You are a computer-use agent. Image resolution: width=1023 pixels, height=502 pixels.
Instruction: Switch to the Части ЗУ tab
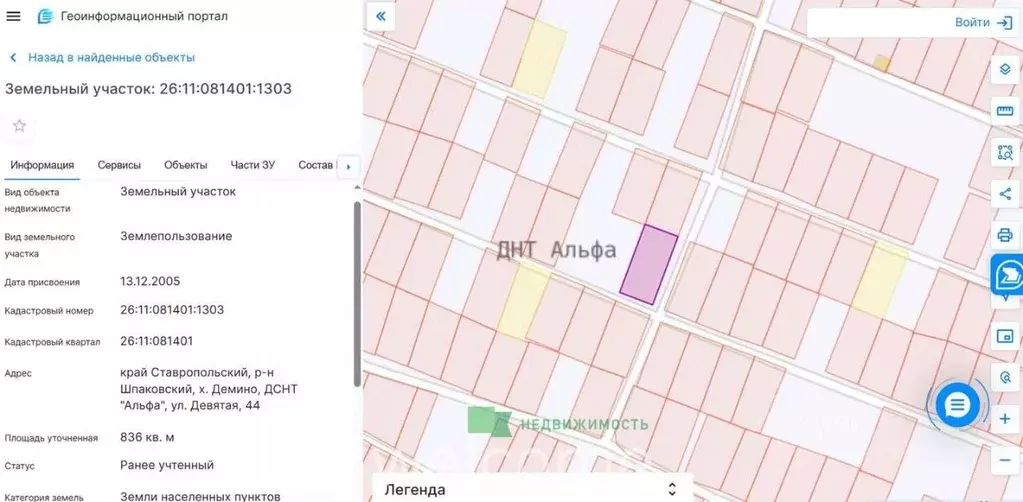pos(252,165)
